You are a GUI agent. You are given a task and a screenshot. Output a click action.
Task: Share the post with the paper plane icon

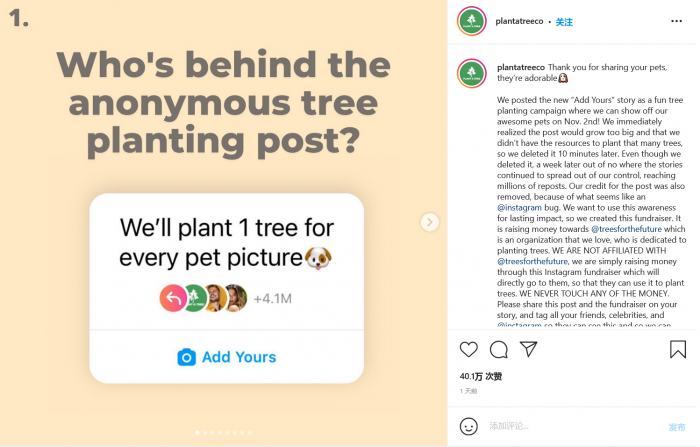click(529, 349)
